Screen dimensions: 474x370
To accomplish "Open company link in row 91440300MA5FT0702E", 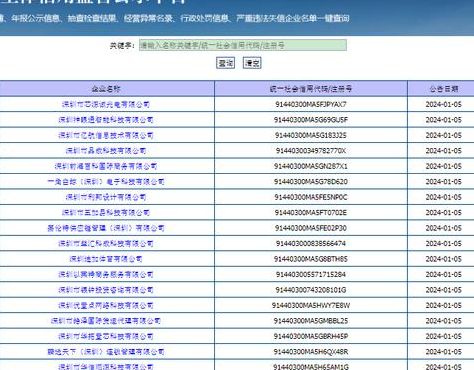I will [106, 212].
